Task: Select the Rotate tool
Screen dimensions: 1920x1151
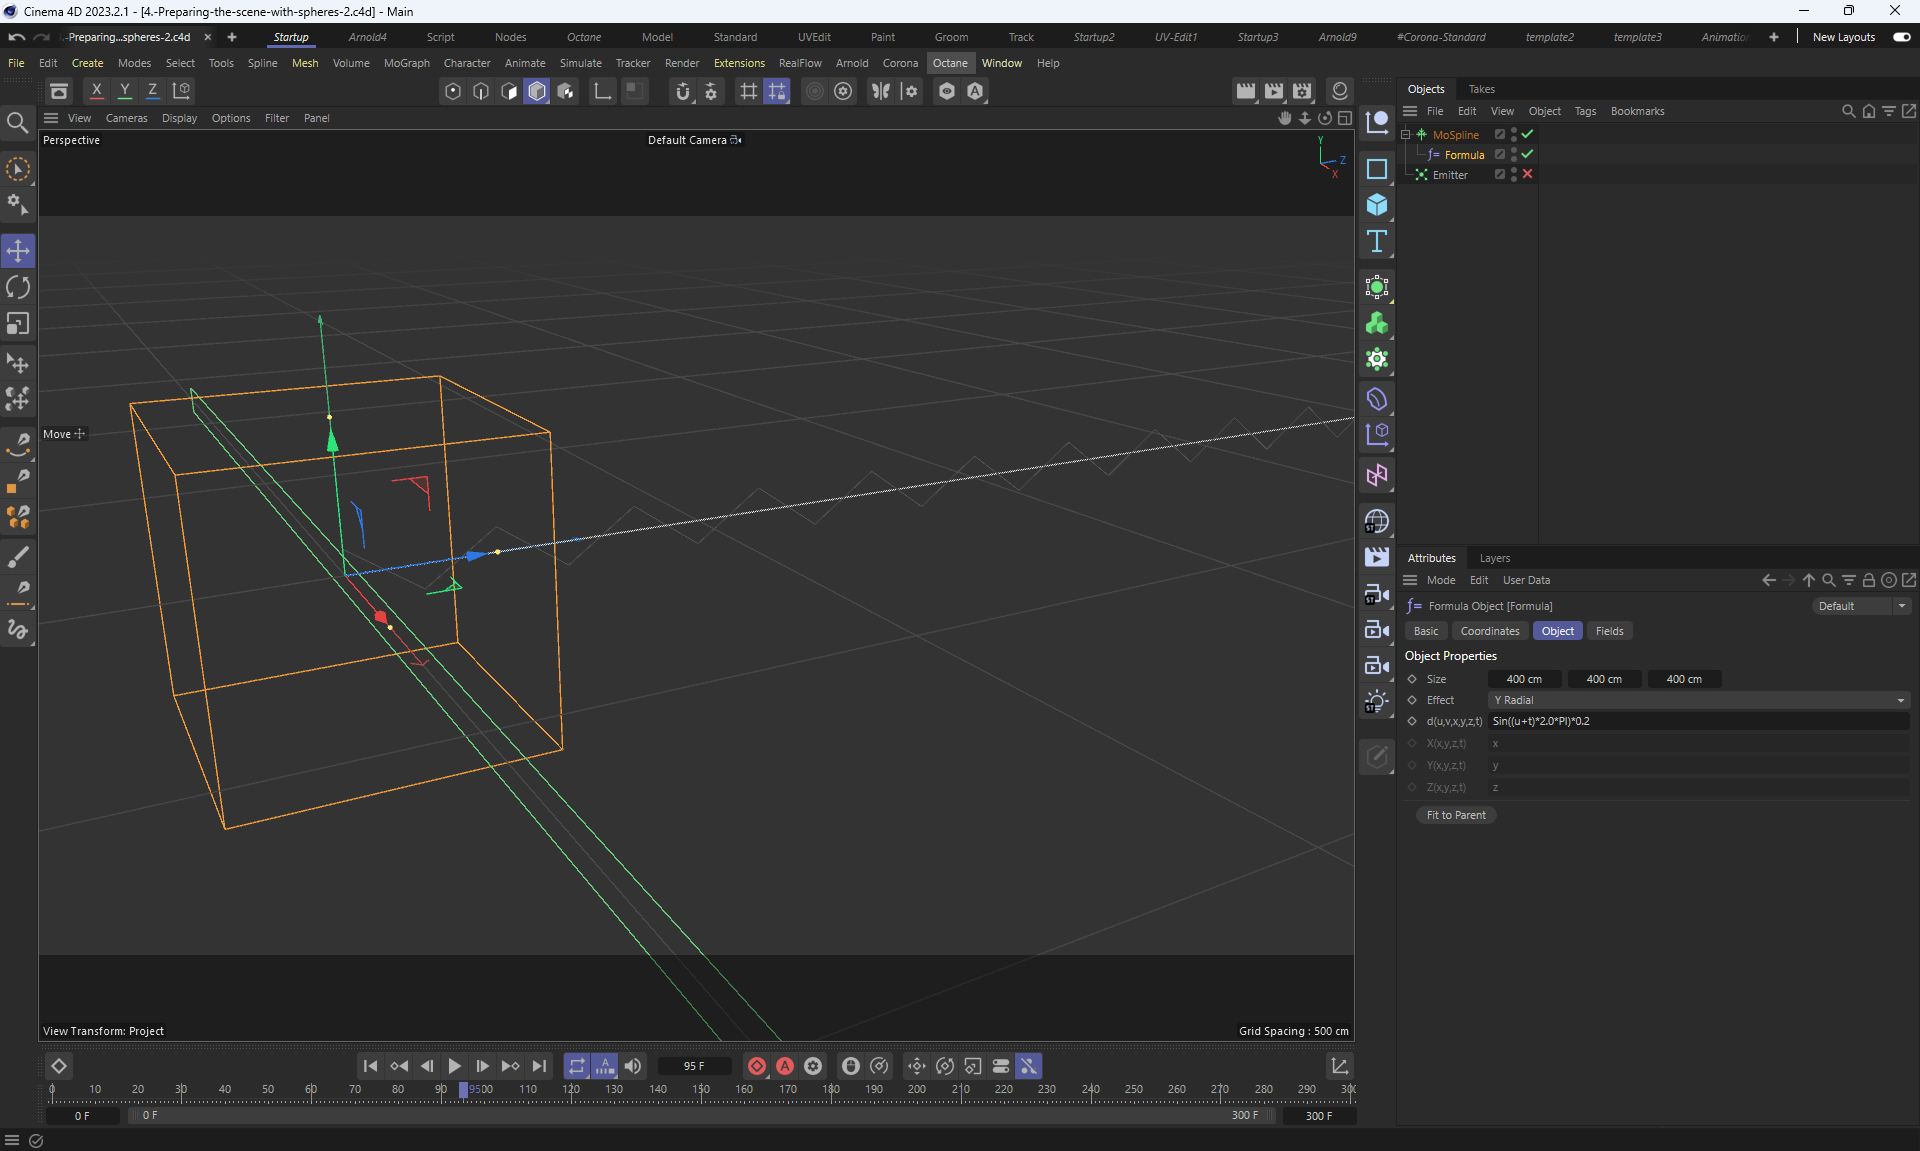Action: (18, 287)
